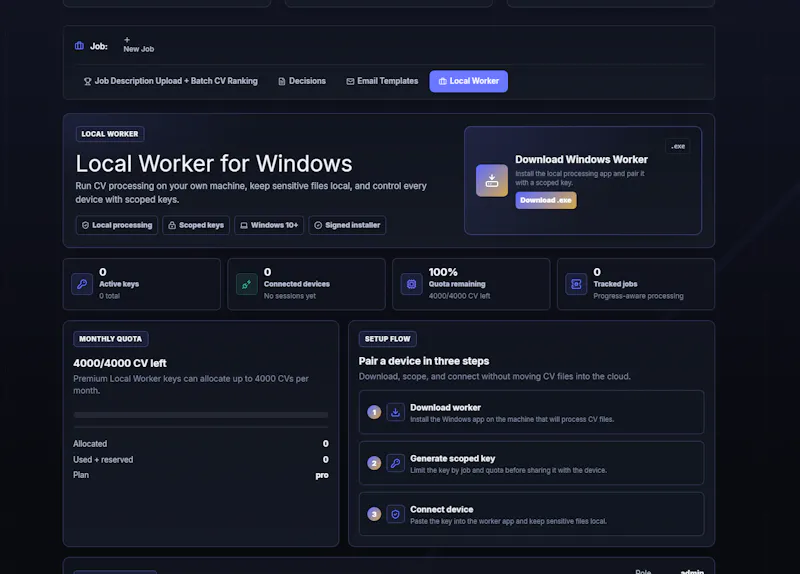Switch to the Decisions tab

pos(302,81)
